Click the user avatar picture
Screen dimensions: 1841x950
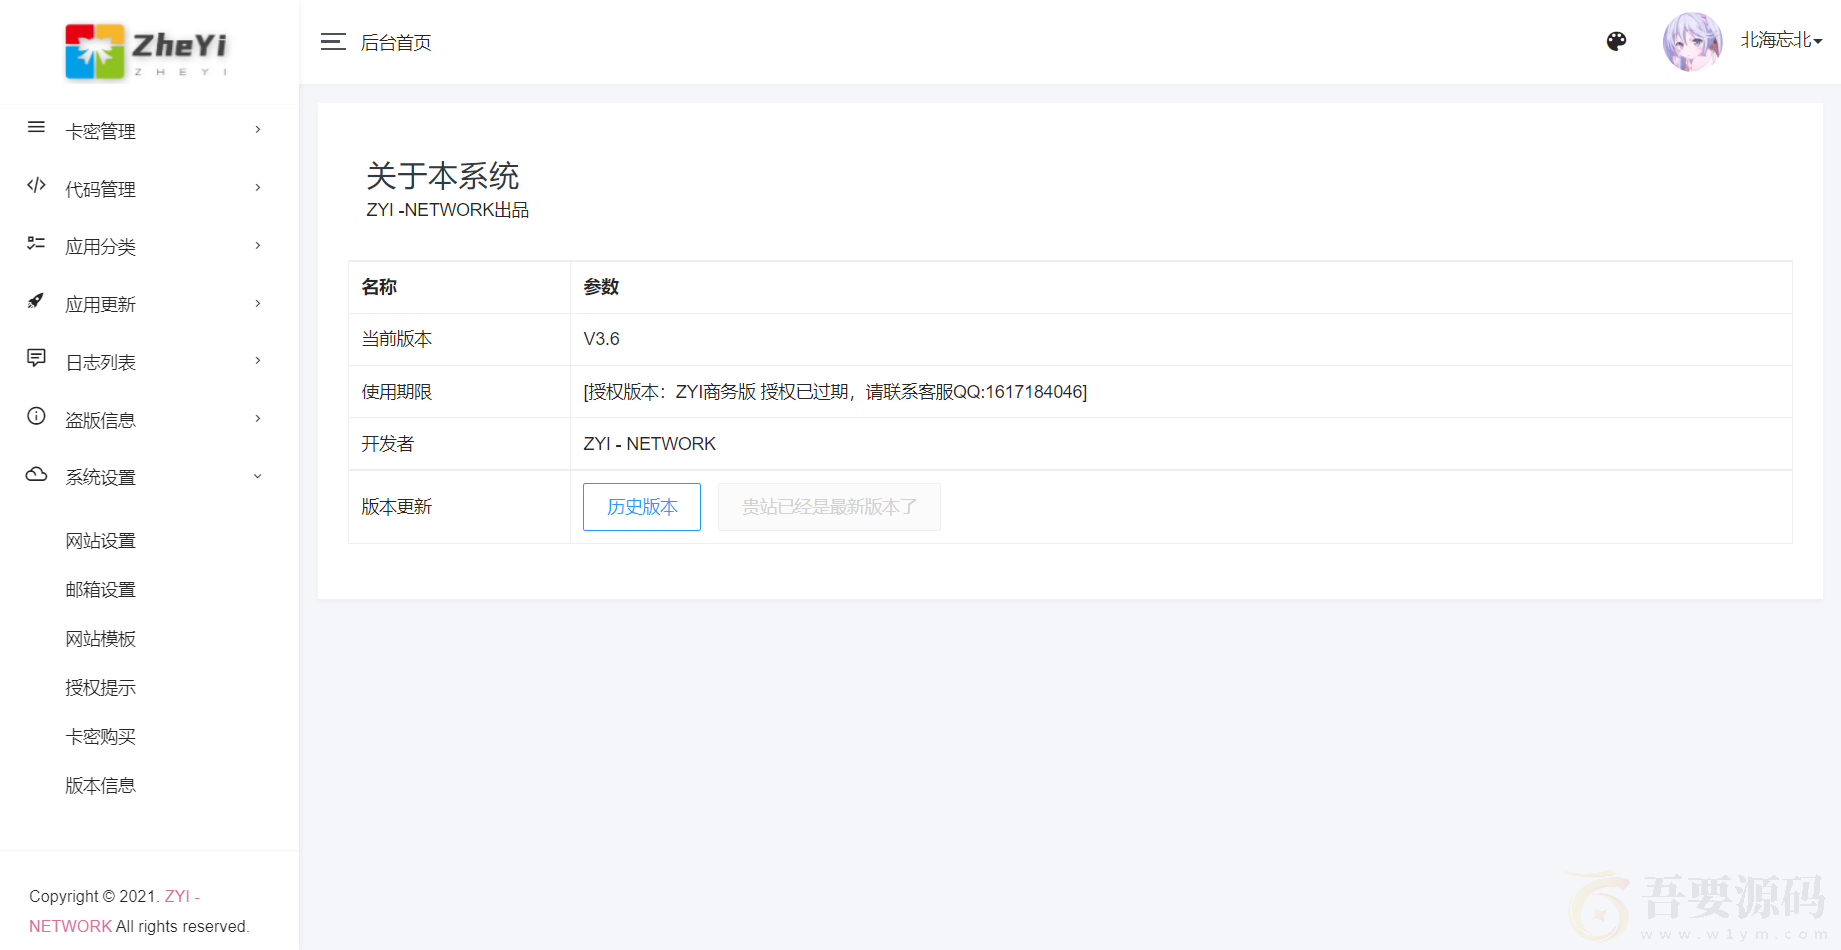1692,41
